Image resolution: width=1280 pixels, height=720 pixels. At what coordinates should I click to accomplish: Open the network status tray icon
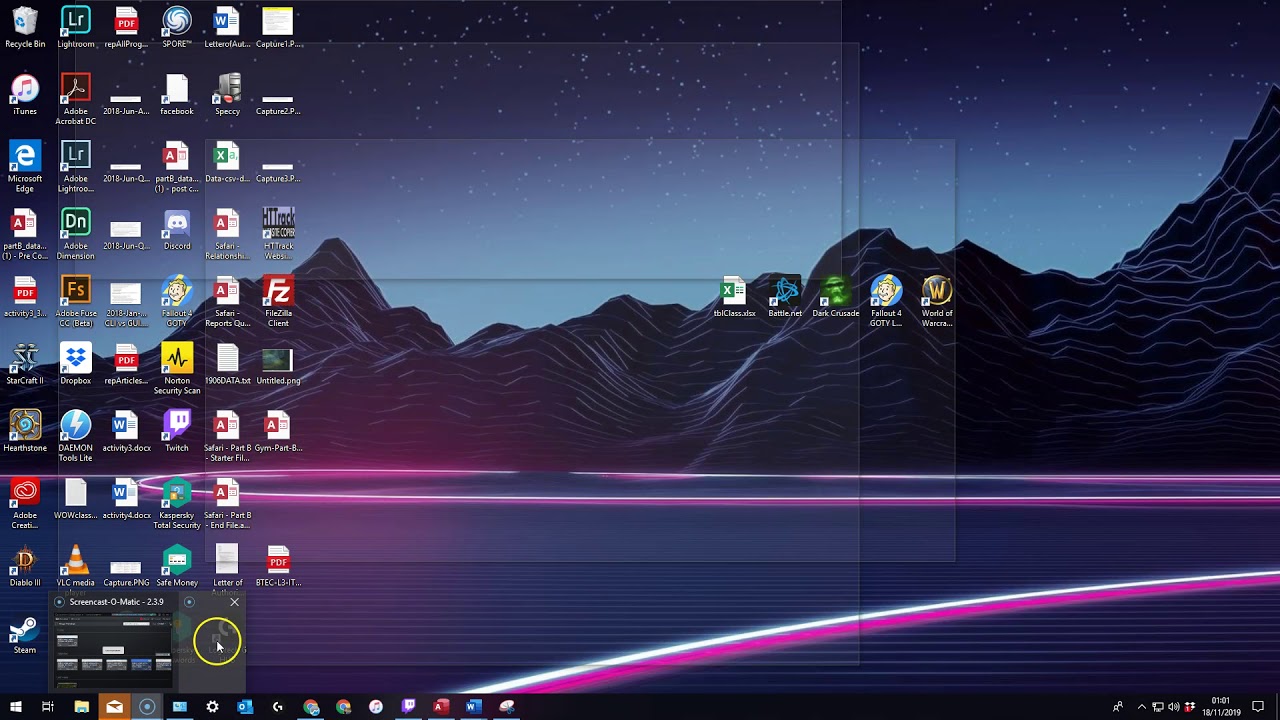point(1158,707)
